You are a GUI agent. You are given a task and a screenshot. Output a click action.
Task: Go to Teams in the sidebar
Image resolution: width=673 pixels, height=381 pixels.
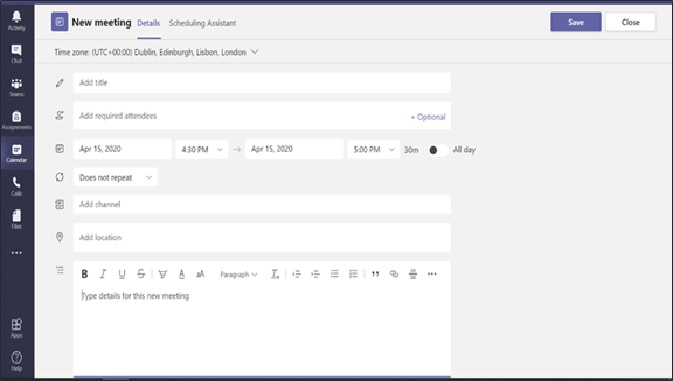16,87
